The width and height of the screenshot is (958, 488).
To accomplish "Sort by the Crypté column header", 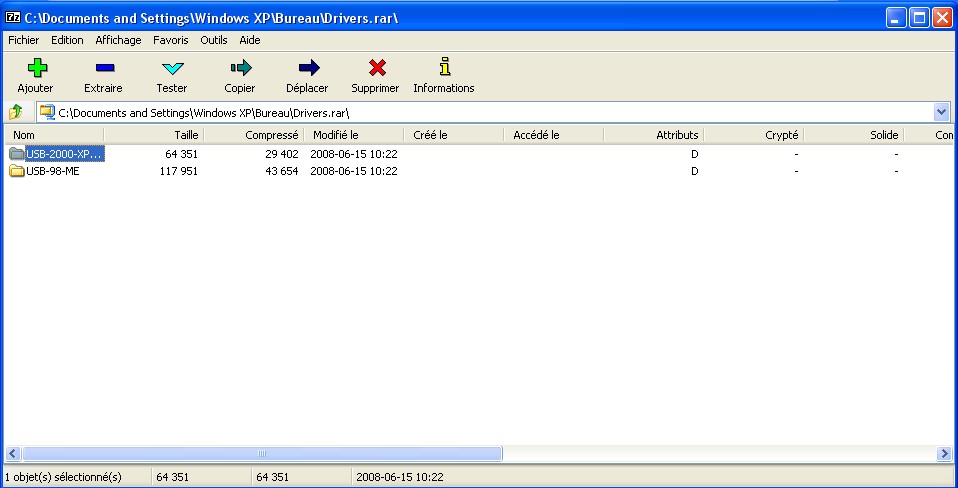I will pos(754,135).
